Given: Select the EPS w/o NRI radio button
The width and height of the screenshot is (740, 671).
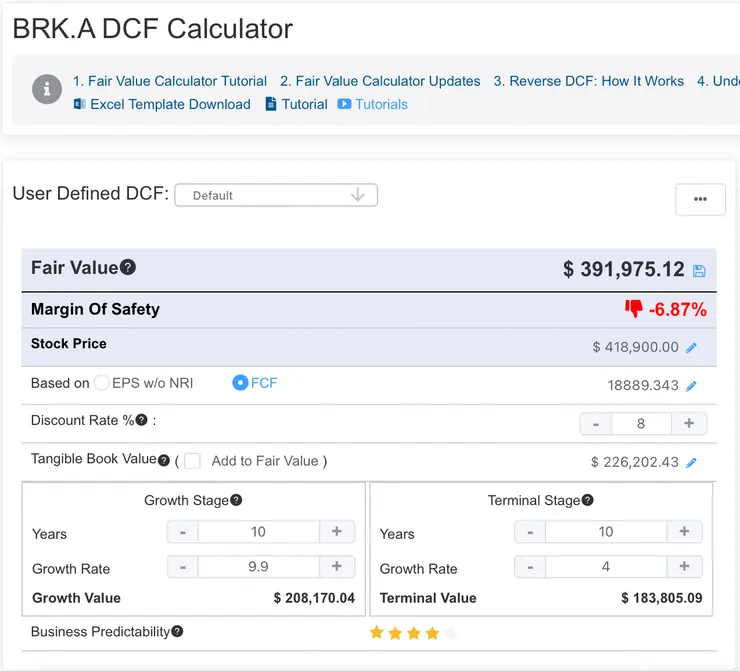Looking at the screenshot, I should [x=102, y=382].
